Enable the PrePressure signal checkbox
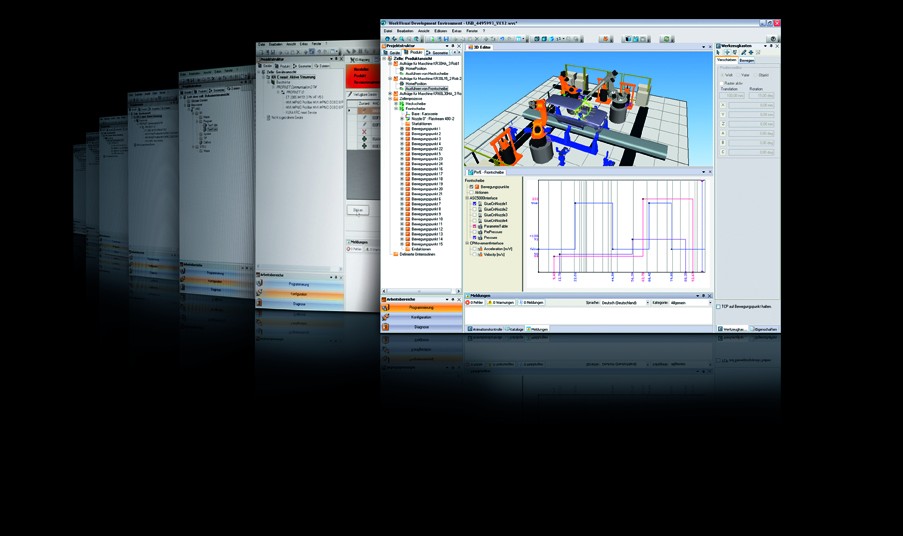 (x=475, y=231)
